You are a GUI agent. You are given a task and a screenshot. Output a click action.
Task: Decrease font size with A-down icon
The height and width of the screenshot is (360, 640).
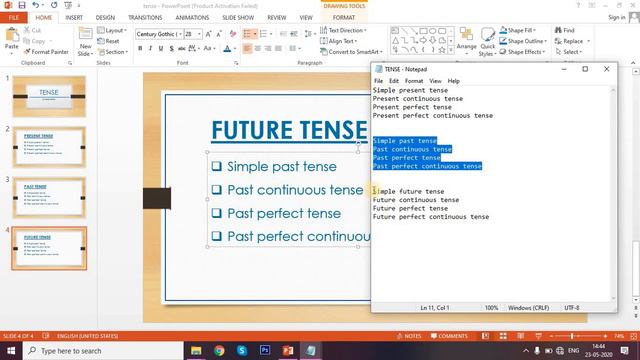pos(220,34)
